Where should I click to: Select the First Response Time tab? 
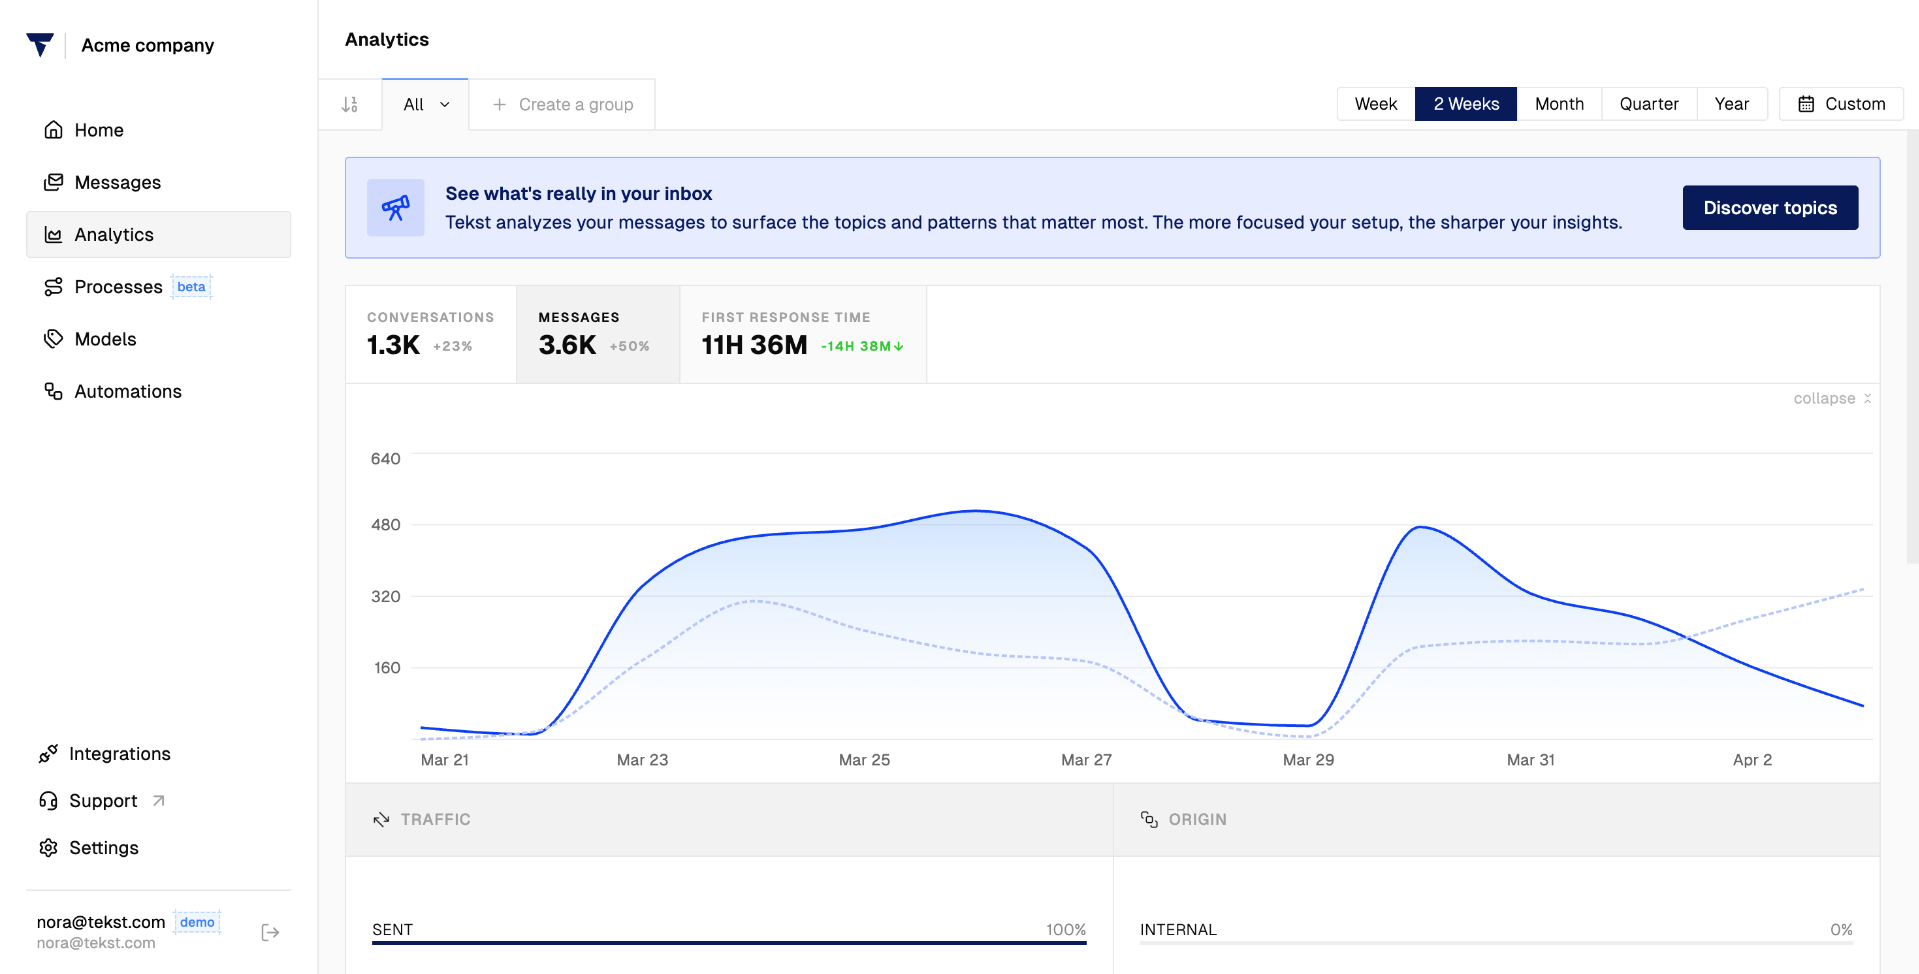tap(803, 334)
